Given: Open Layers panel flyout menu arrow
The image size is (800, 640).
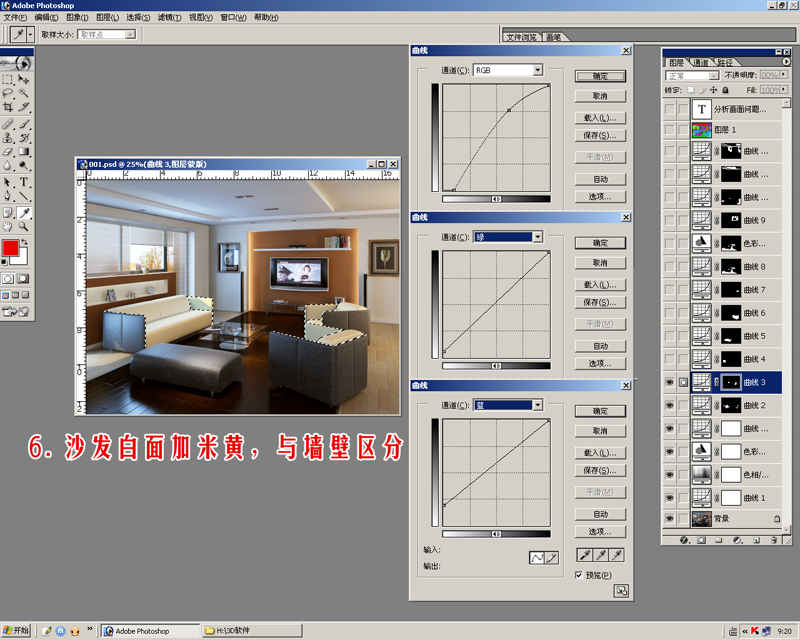Looking at the screenshot, I should click(786, 61).
